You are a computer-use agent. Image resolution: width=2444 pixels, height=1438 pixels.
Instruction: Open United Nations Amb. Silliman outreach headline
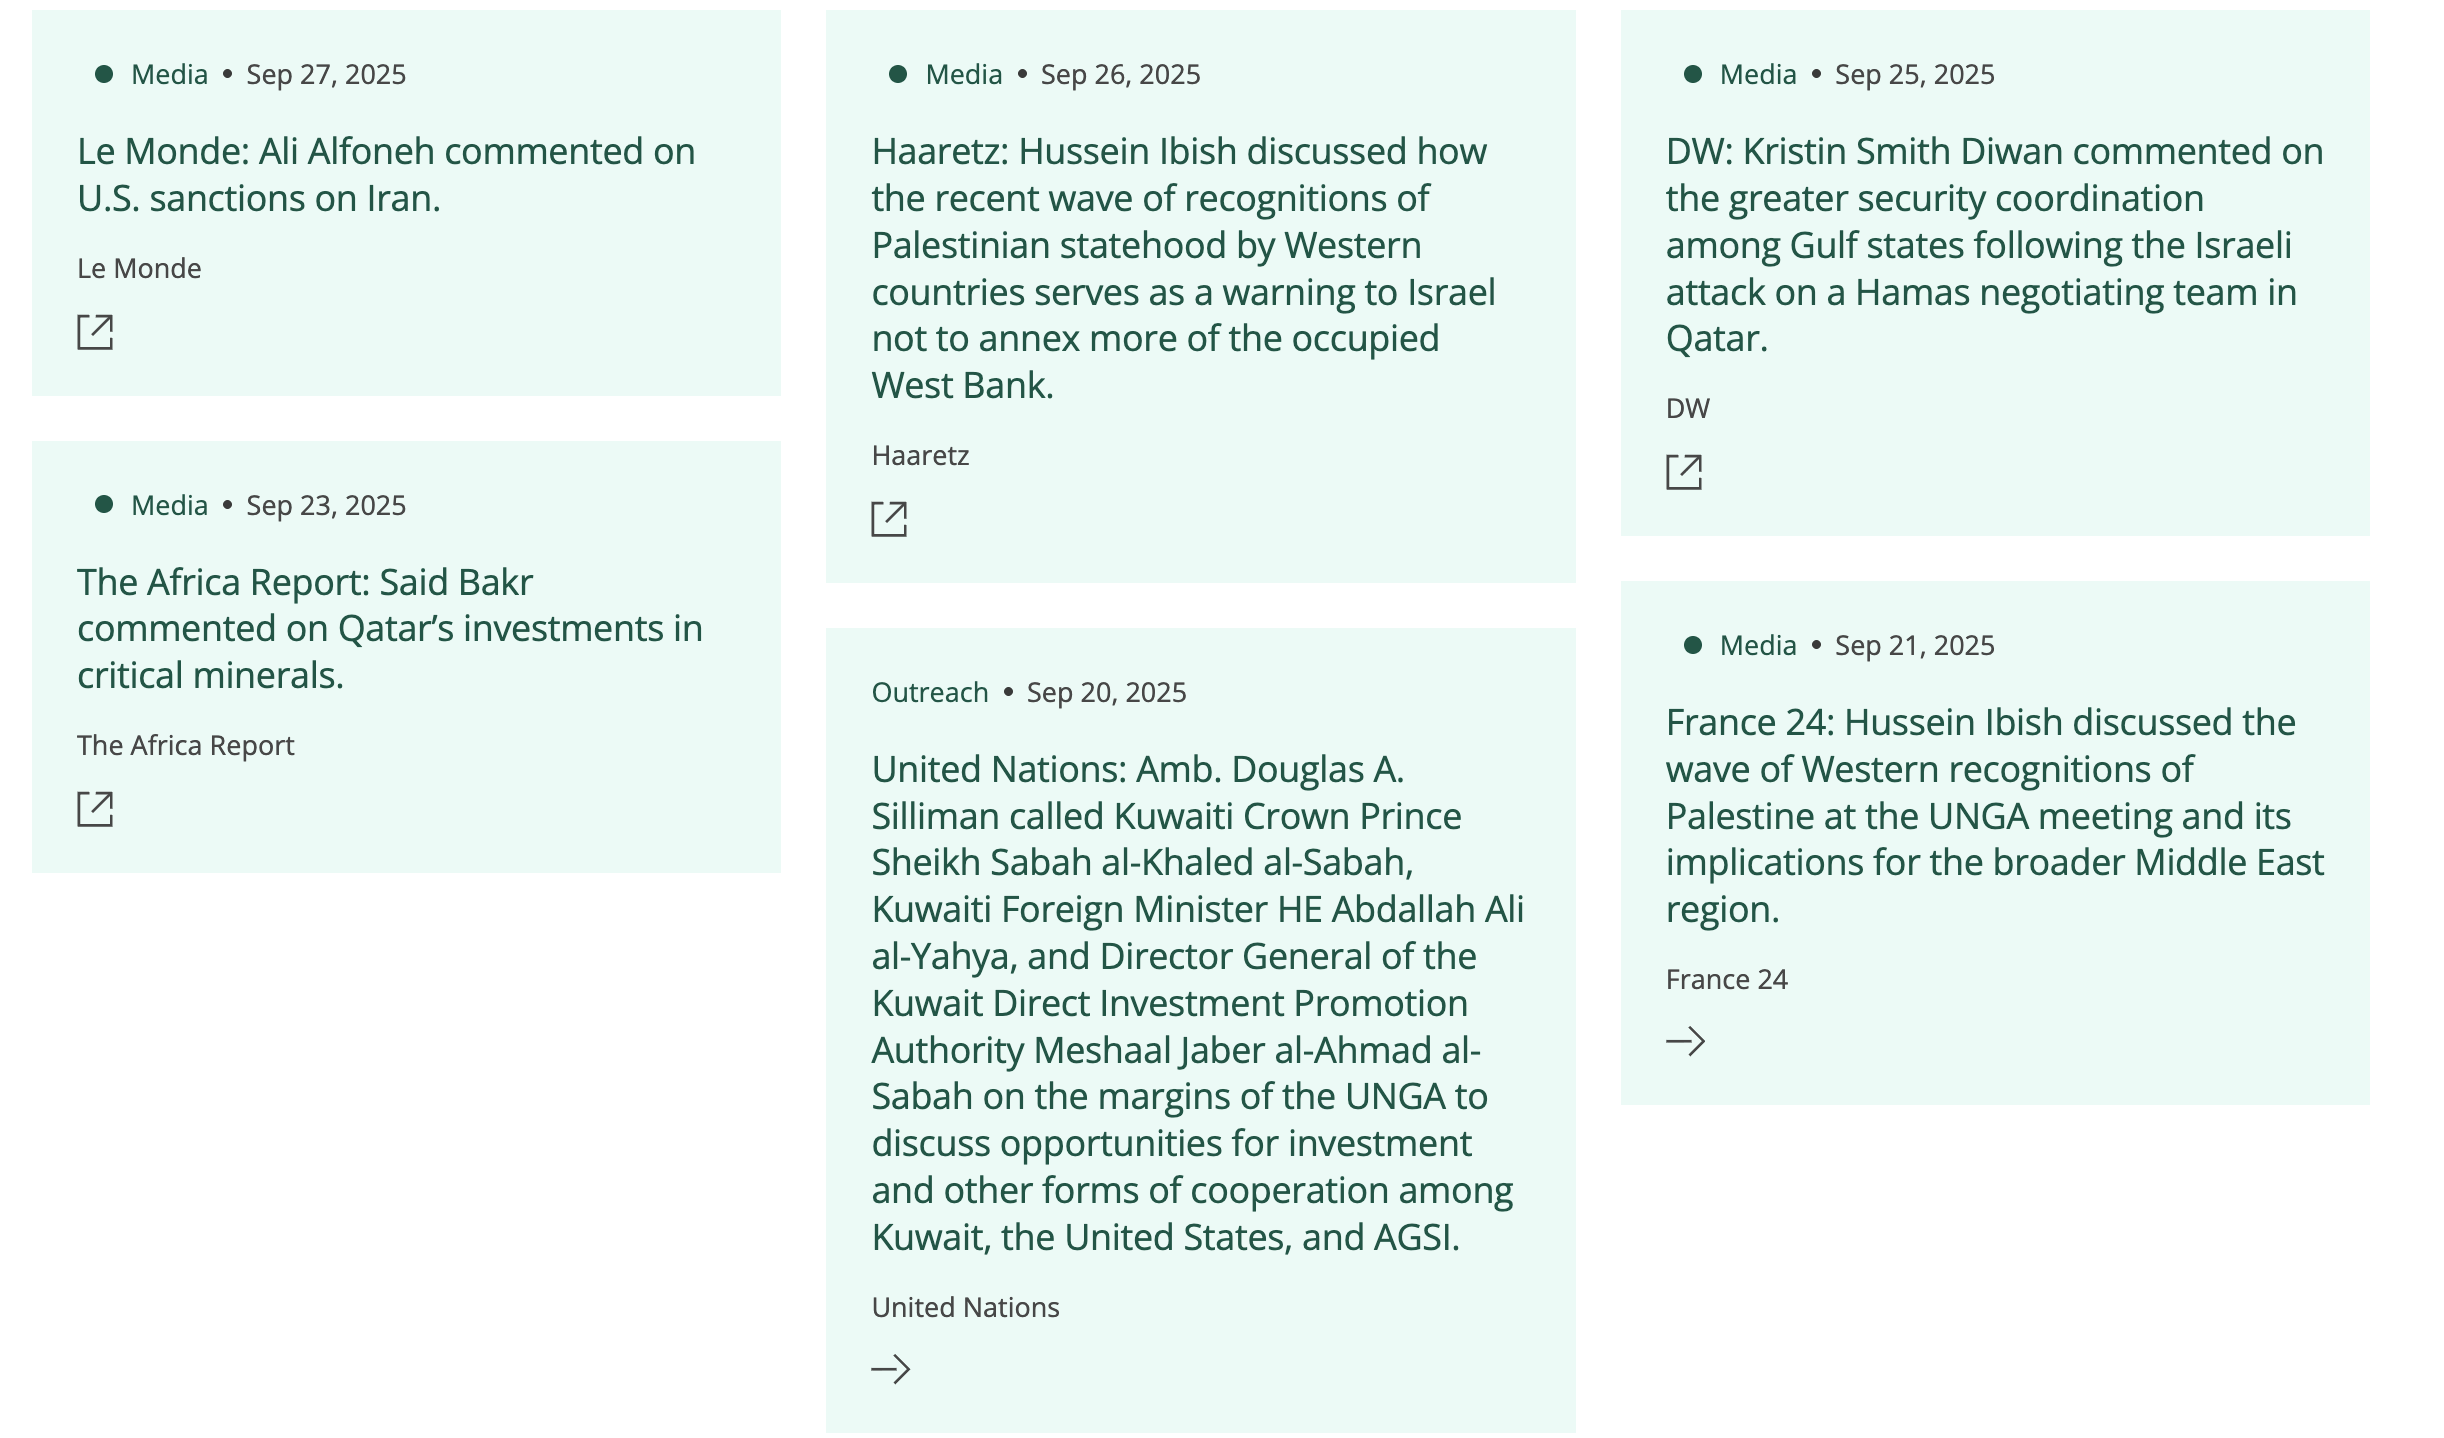click(1197, 1003)
